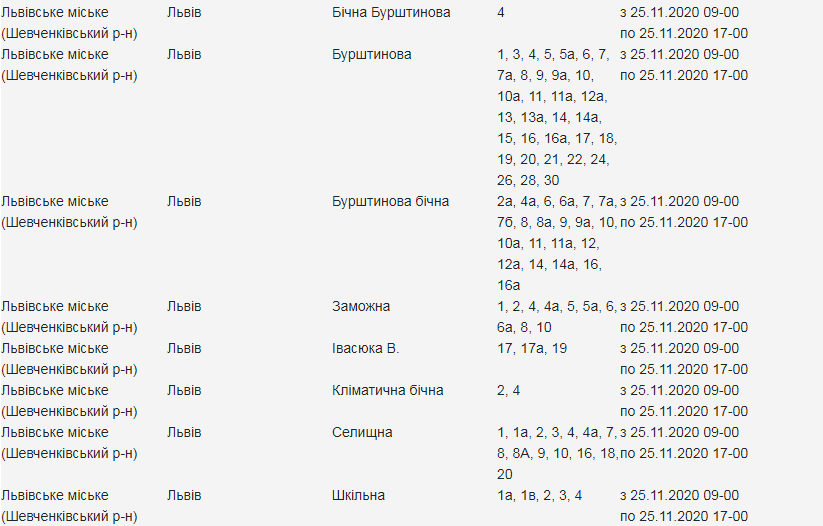Click the Бурштинова бічна street name
The image size is (823, 526).
(391, 201)
